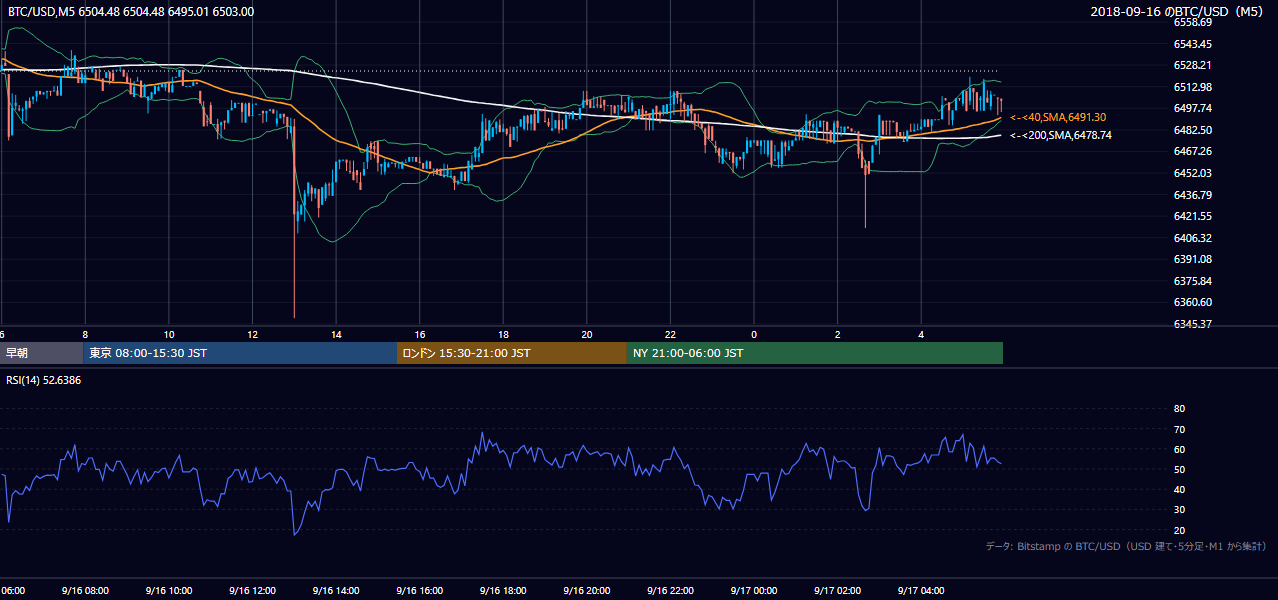Viewport: 1278px width, 600px height.
Task: Click the 9/17 02:00 date label
Action: [837, 590]
